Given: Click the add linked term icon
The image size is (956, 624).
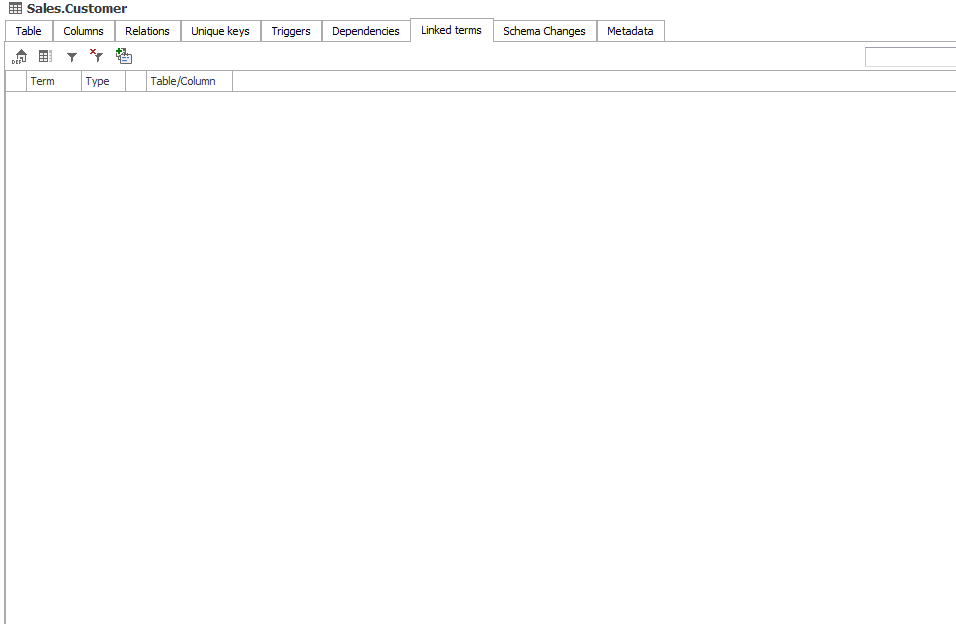Looking at the screenshot, I should pos(124,57).
